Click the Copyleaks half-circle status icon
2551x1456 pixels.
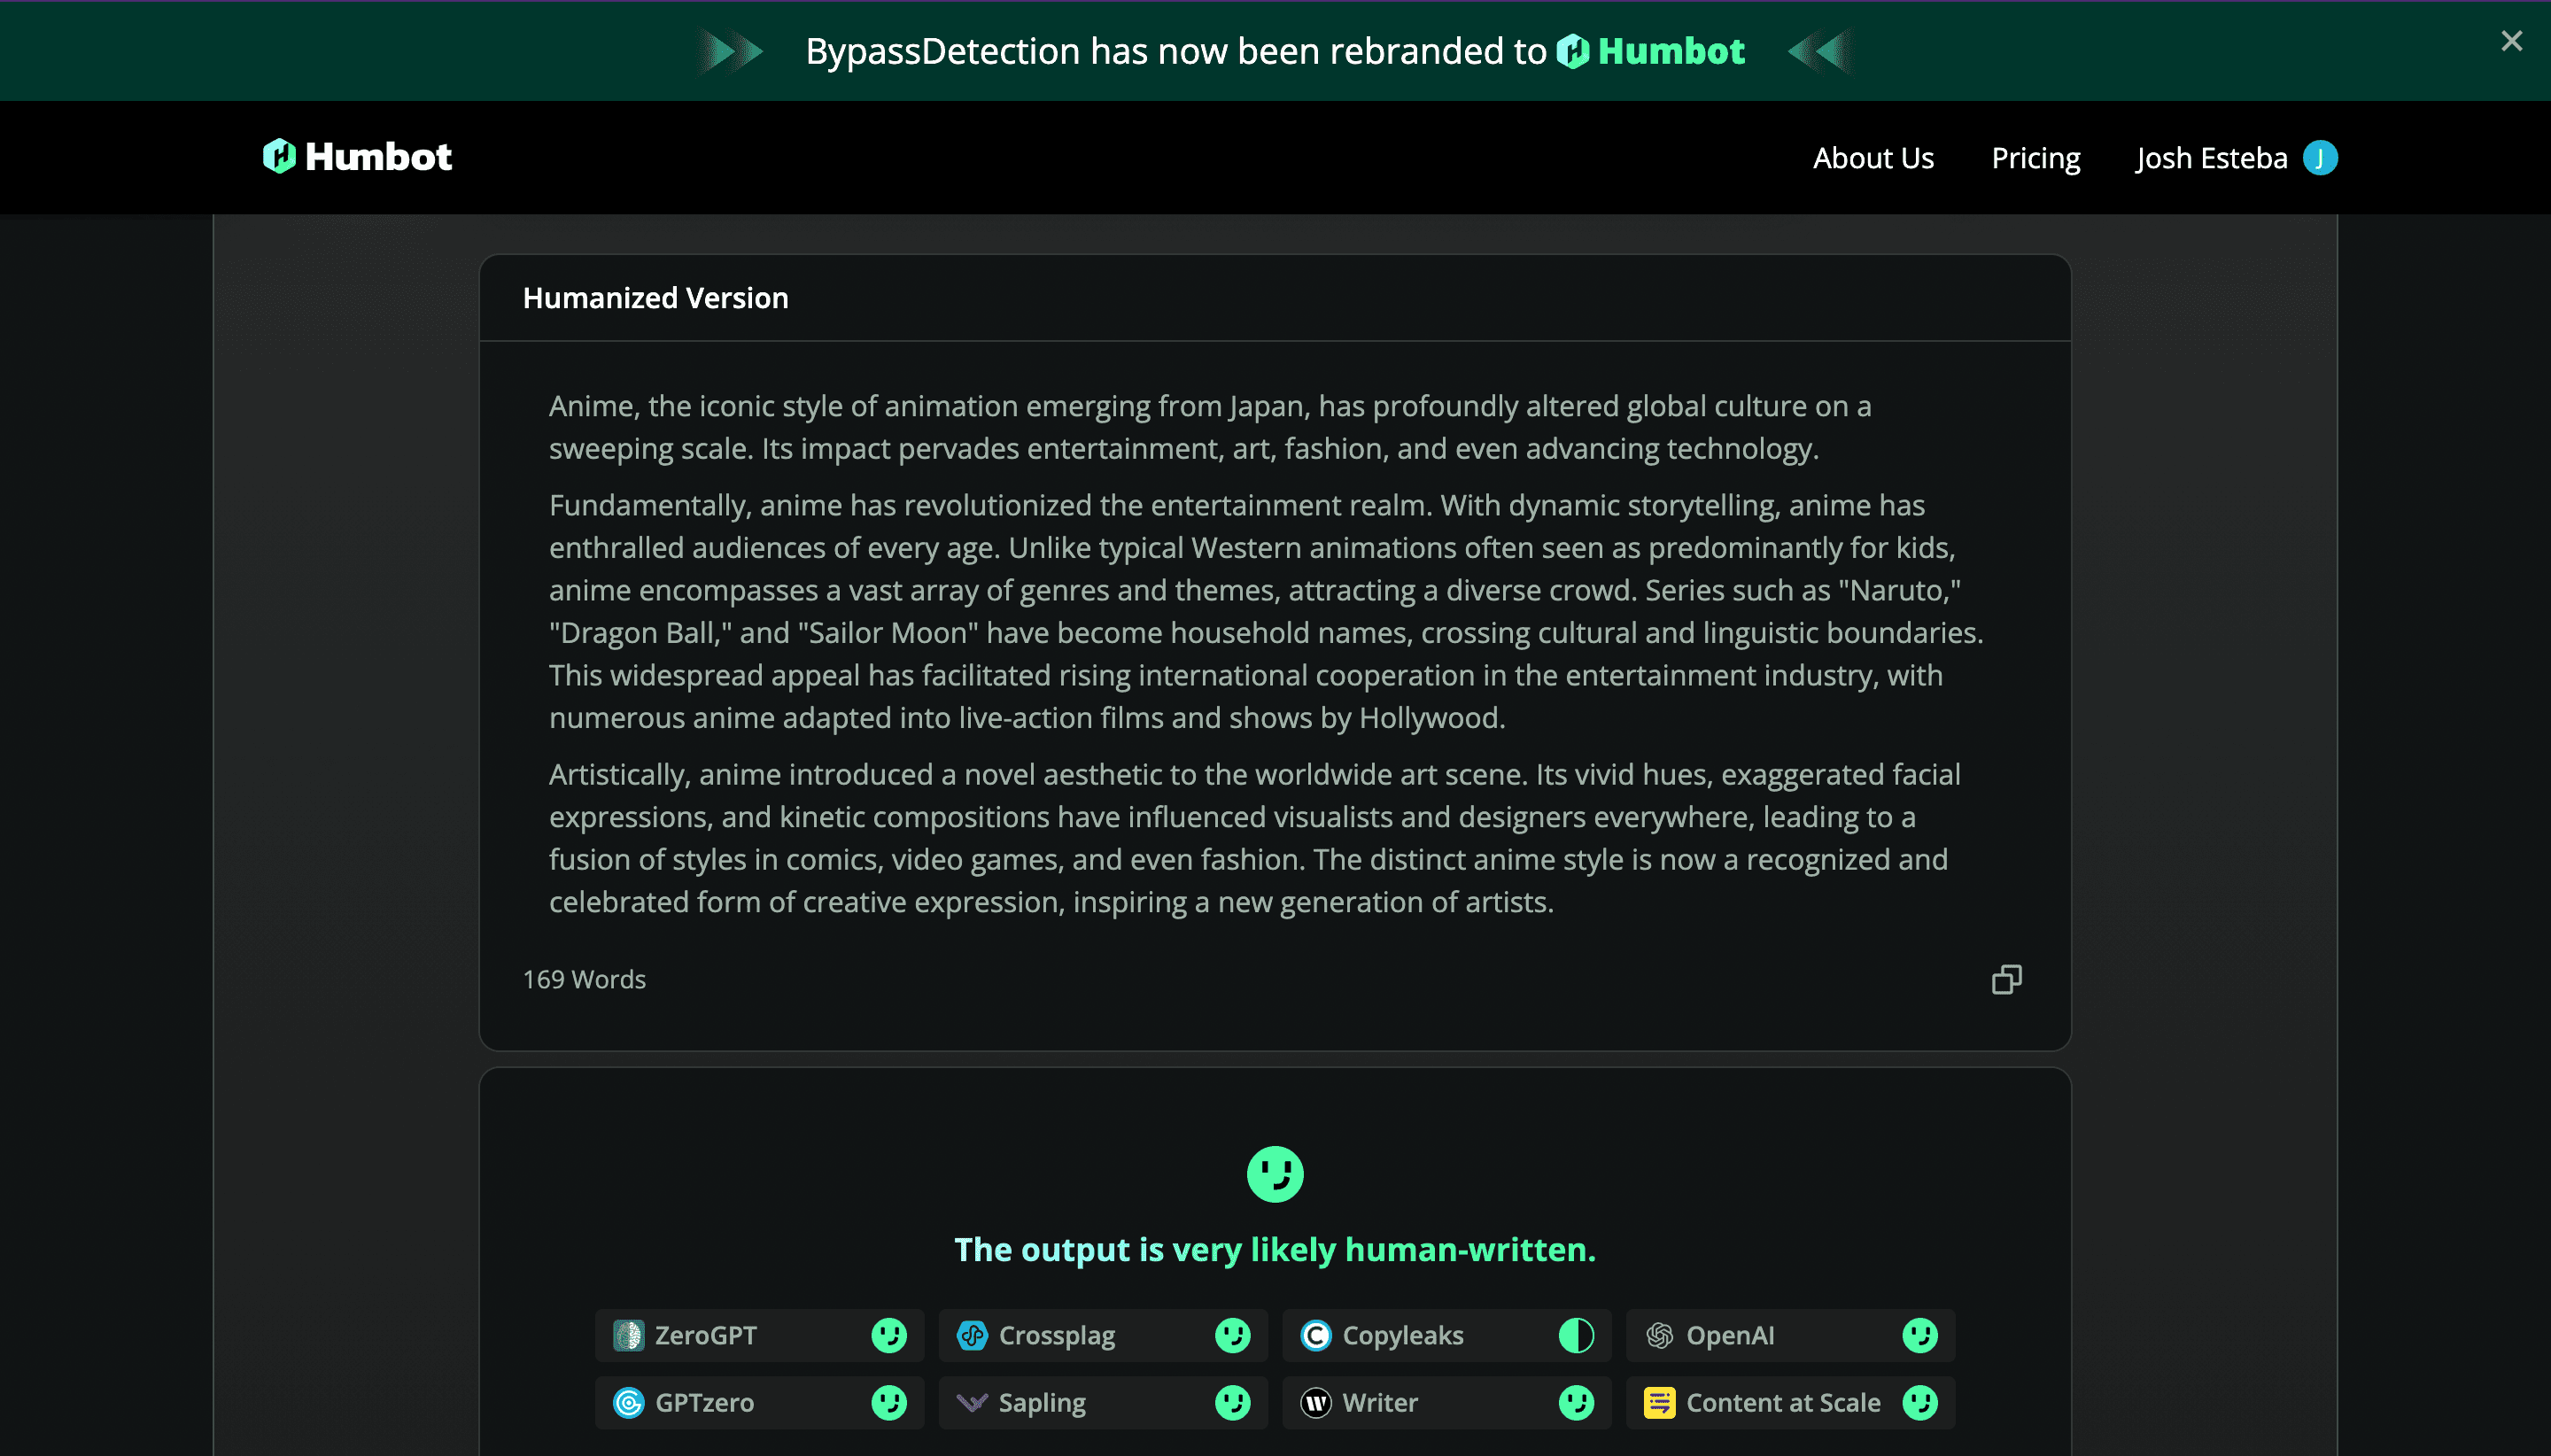pyautogui.click(x=1576, y=1335)
